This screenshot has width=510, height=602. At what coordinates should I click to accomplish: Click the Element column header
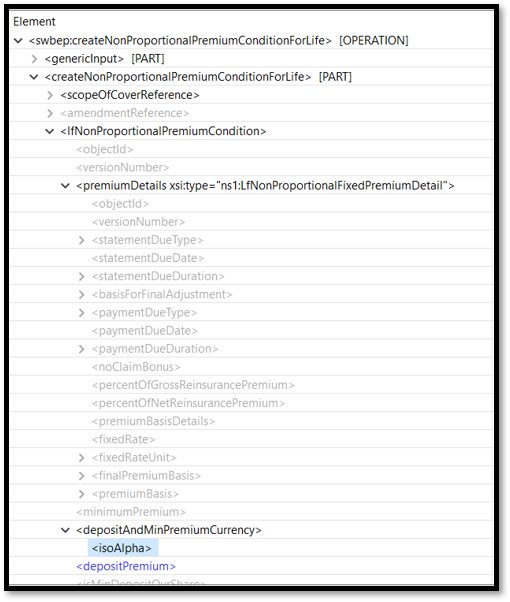click(x=35, y=22)
